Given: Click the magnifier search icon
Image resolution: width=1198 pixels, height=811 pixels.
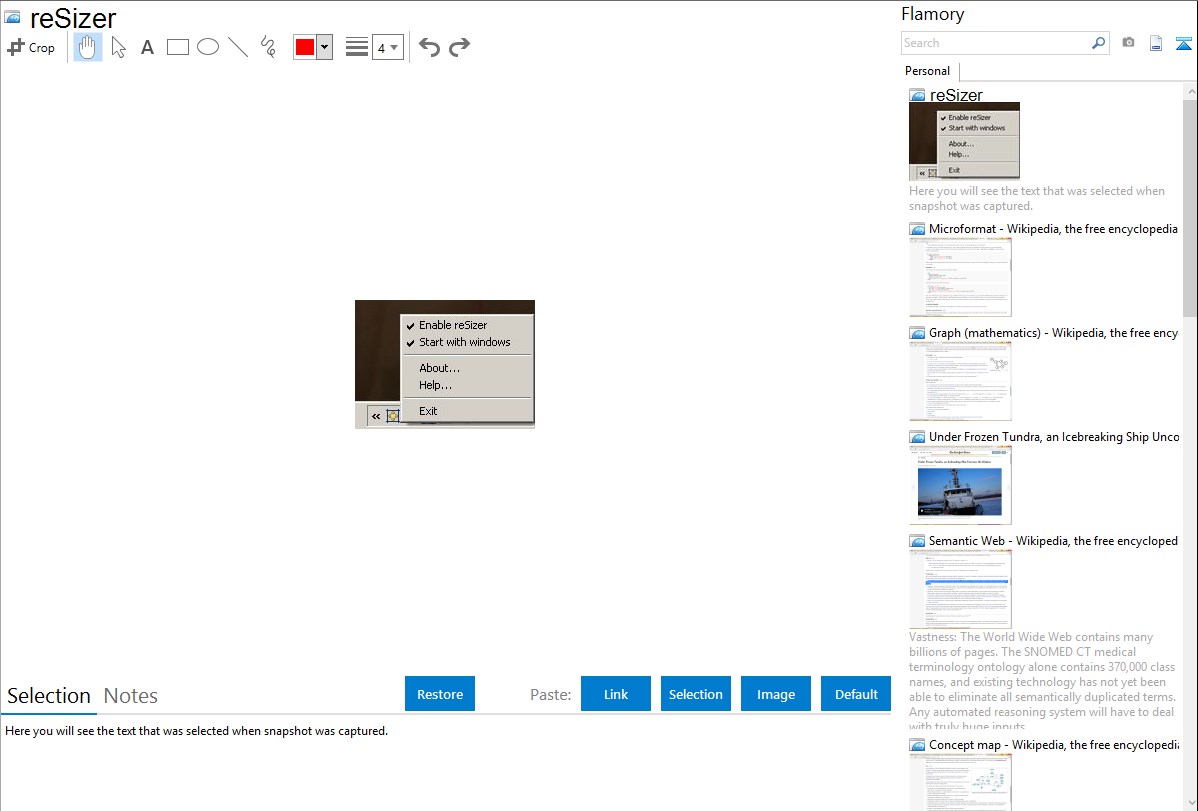Looking at the screenshot, I should click(1099, 43).
